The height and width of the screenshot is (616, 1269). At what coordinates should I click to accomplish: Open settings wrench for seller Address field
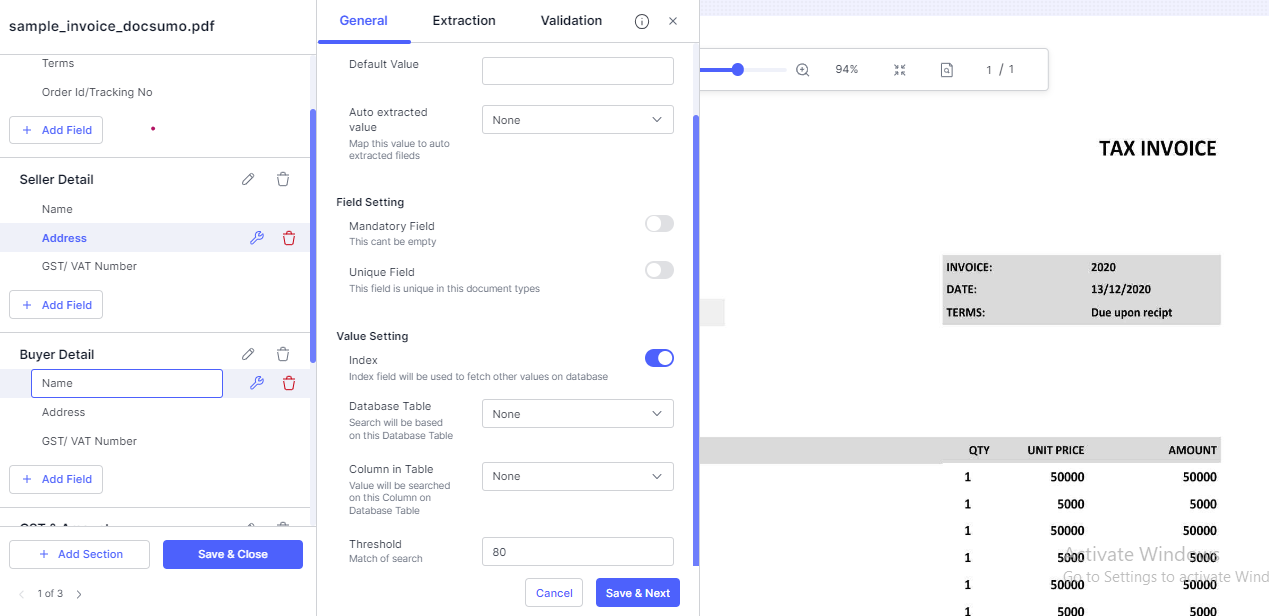(x=256, y=238)
